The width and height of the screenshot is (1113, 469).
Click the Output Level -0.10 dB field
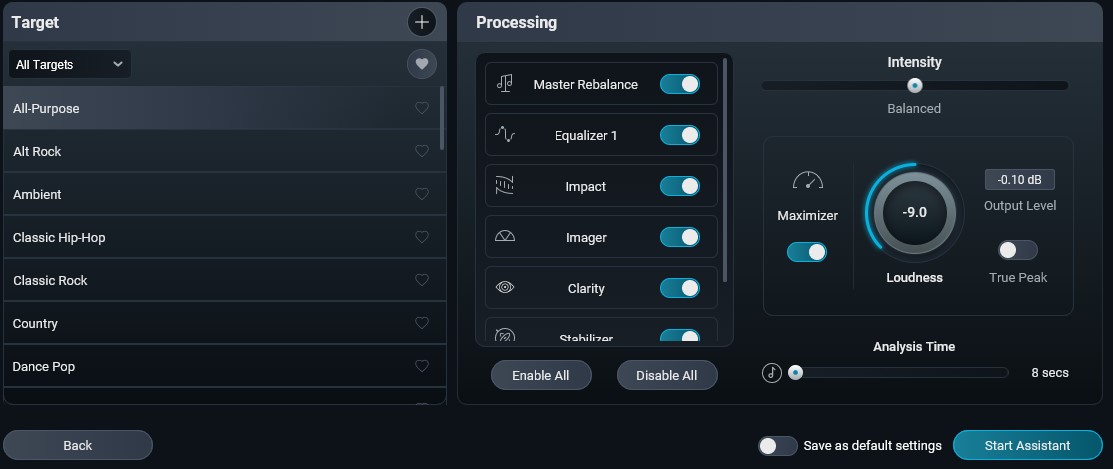1019,180
